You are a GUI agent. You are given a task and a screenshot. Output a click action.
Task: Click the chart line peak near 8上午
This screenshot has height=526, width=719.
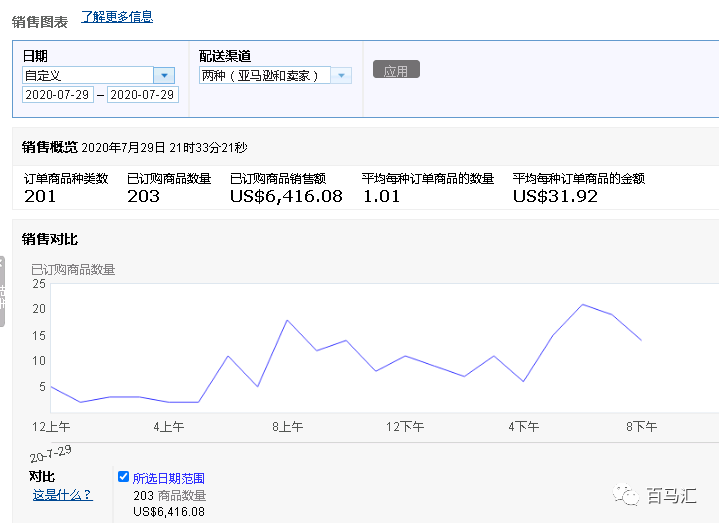click(x=287, y=320)
